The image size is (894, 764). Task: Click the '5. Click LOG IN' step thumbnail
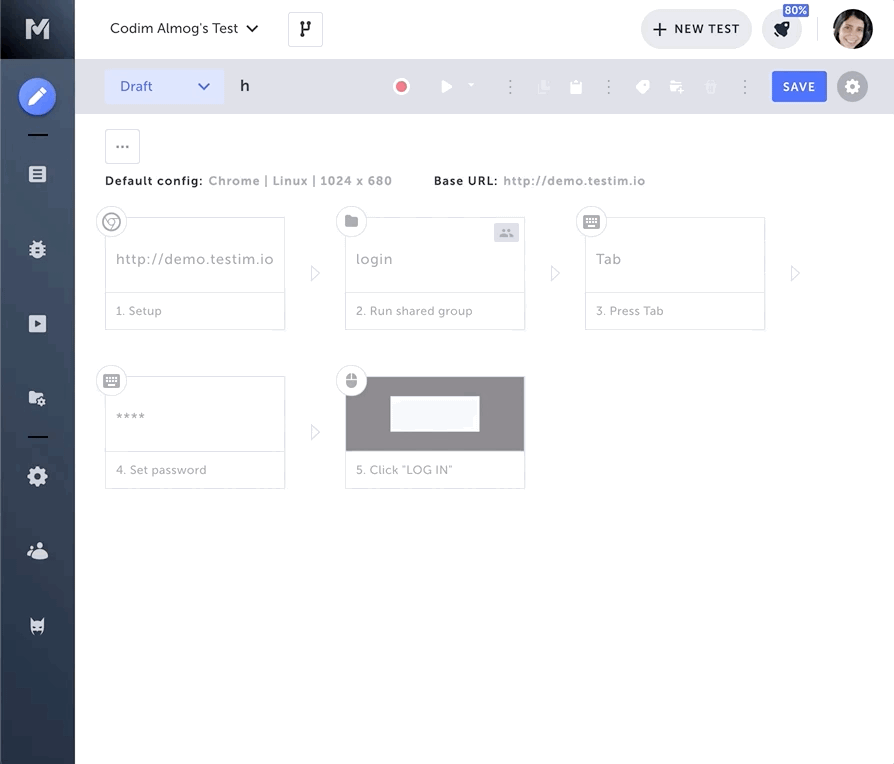tap(435, 414)
